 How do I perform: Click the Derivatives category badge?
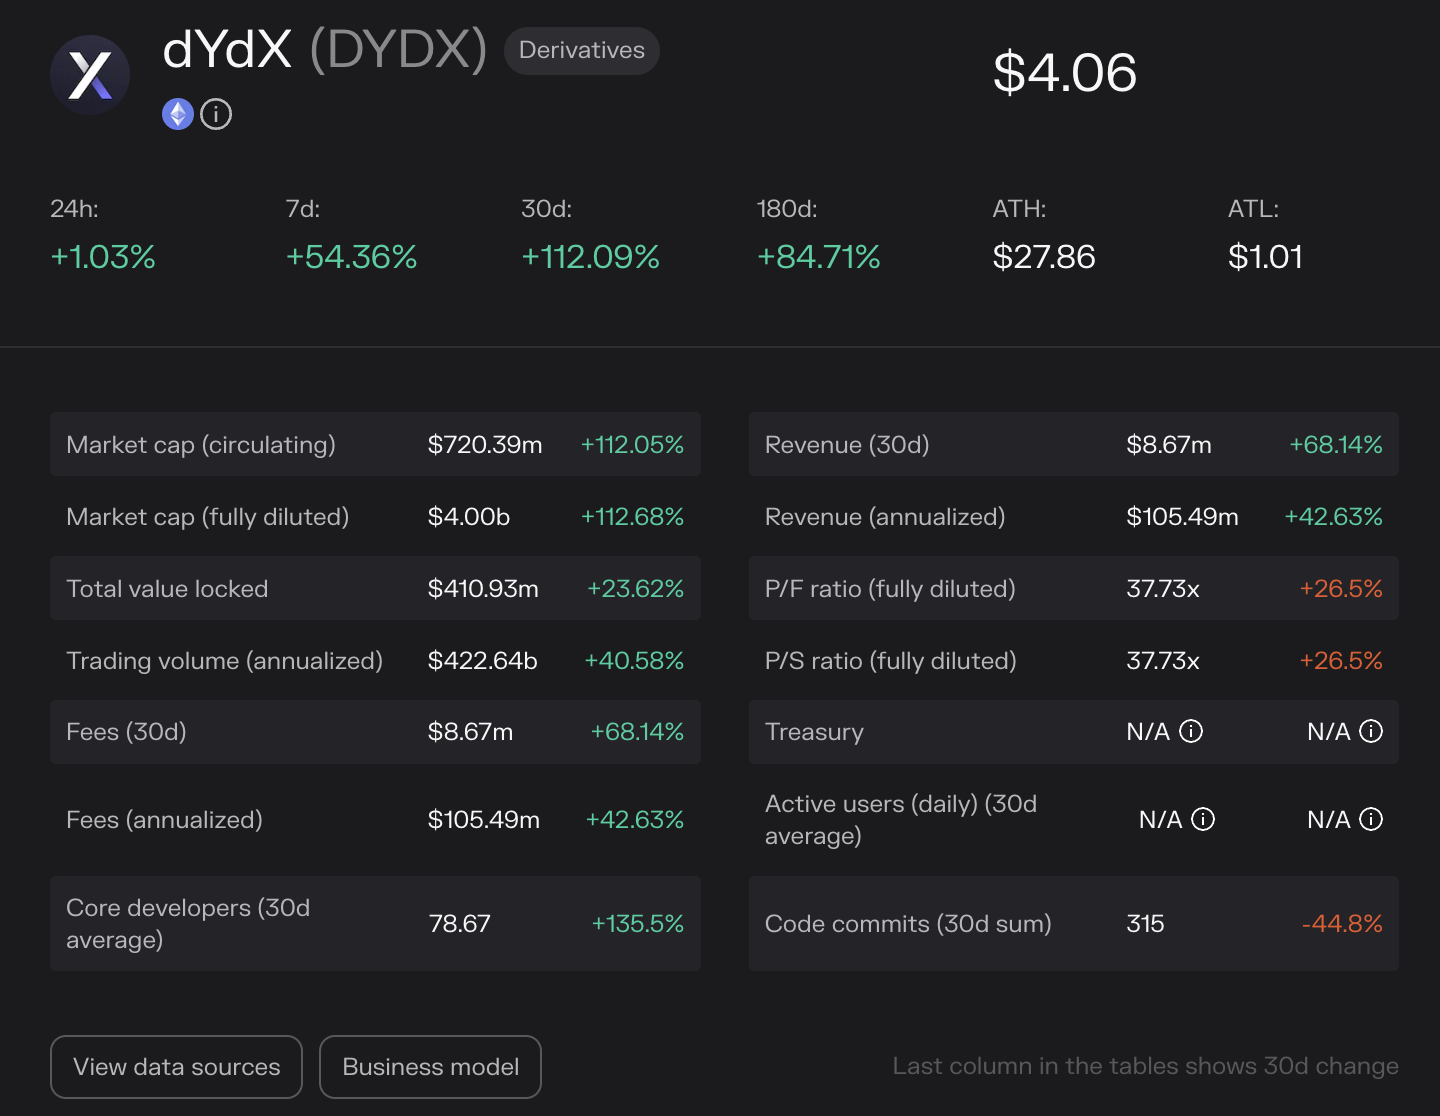pyautogui.click(x=581, y=50)
